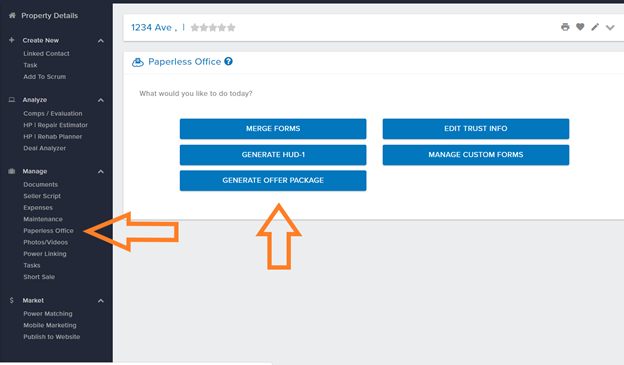The height and width of the screenshot is (365, 624).
Task: Open Deal Analyzer in sidebar
Action: (x=45, y=148)
